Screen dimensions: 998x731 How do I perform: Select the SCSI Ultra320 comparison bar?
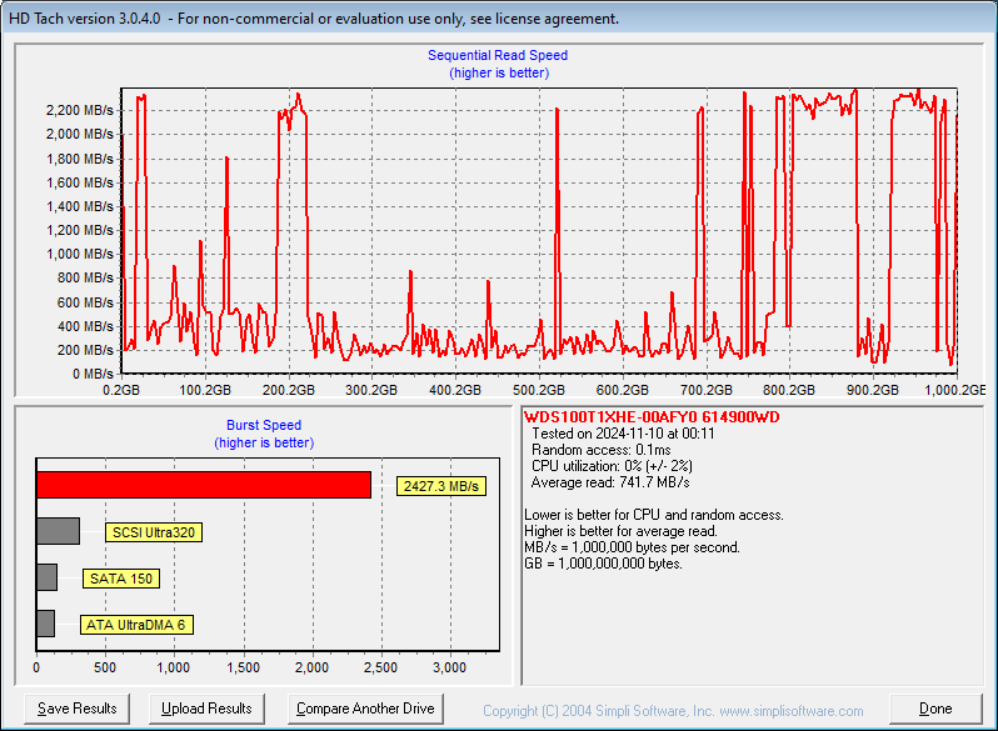(60, 530)
